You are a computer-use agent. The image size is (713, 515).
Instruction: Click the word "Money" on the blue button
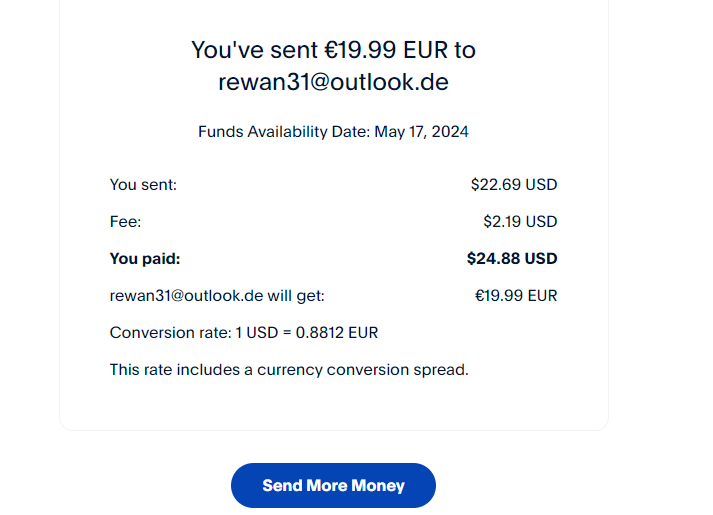point(377,486)
